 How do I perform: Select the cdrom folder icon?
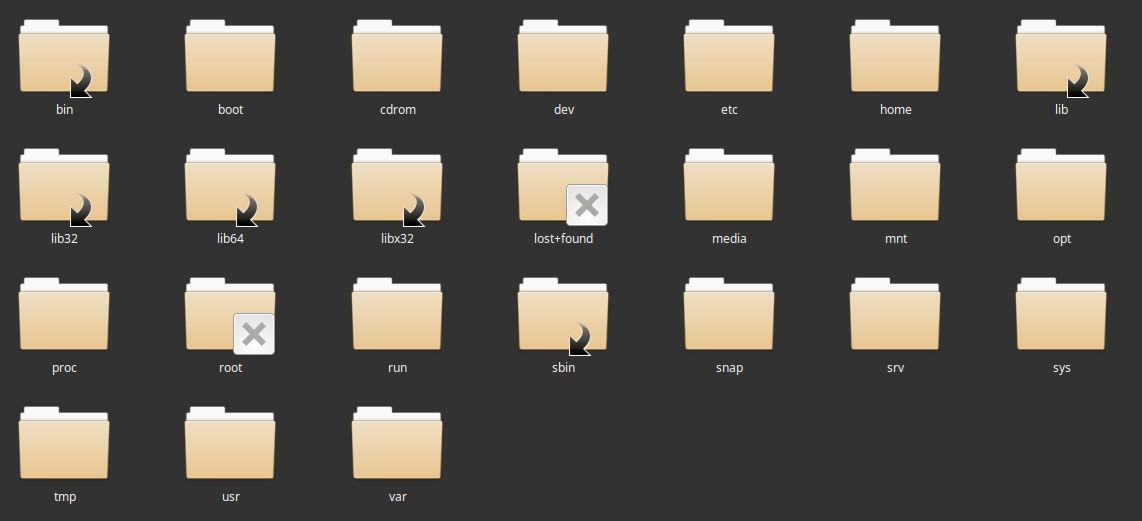pyautogui.click(x=397, y=57)
